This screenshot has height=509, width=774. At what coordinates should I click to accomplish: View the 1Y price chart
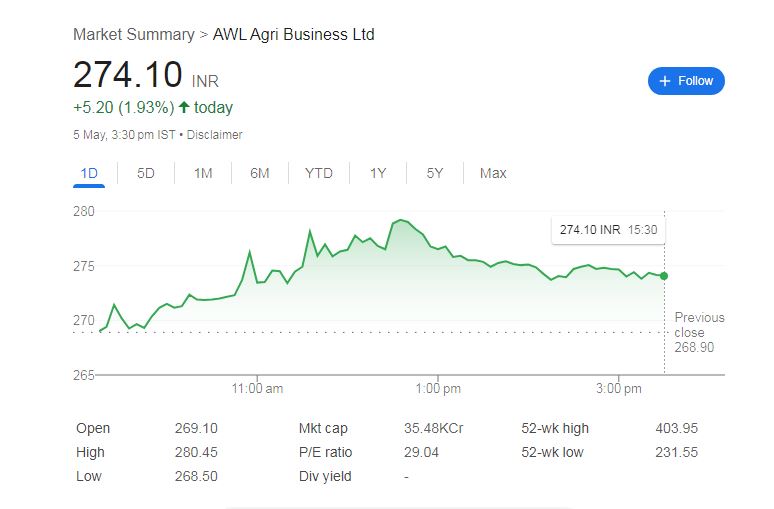coord(377,173)
